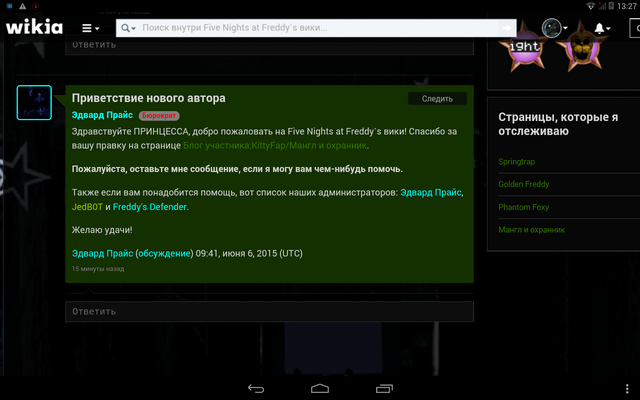Expand the search scope magnifier dropdown
The image size is (640, 400).
pos(128,28)
